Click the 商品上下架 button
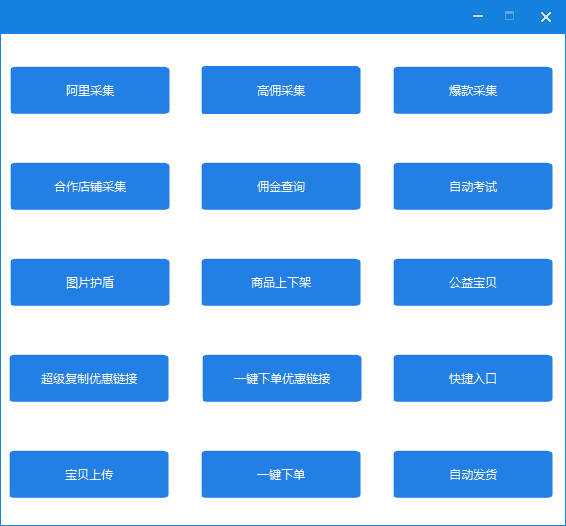The image size is (566, 526). click(281, 282)
